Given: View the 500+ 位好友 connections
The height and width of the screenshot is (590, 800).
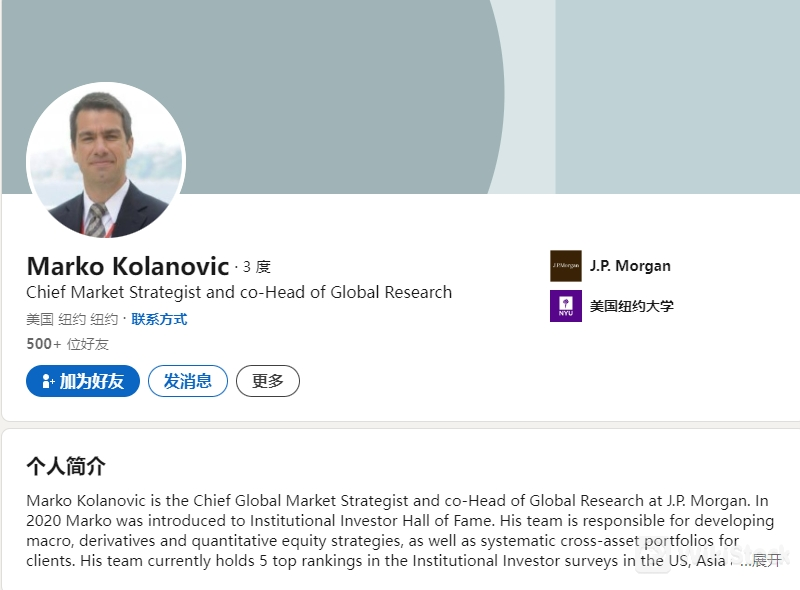Looking at the screenshot, I should [68, 344].
